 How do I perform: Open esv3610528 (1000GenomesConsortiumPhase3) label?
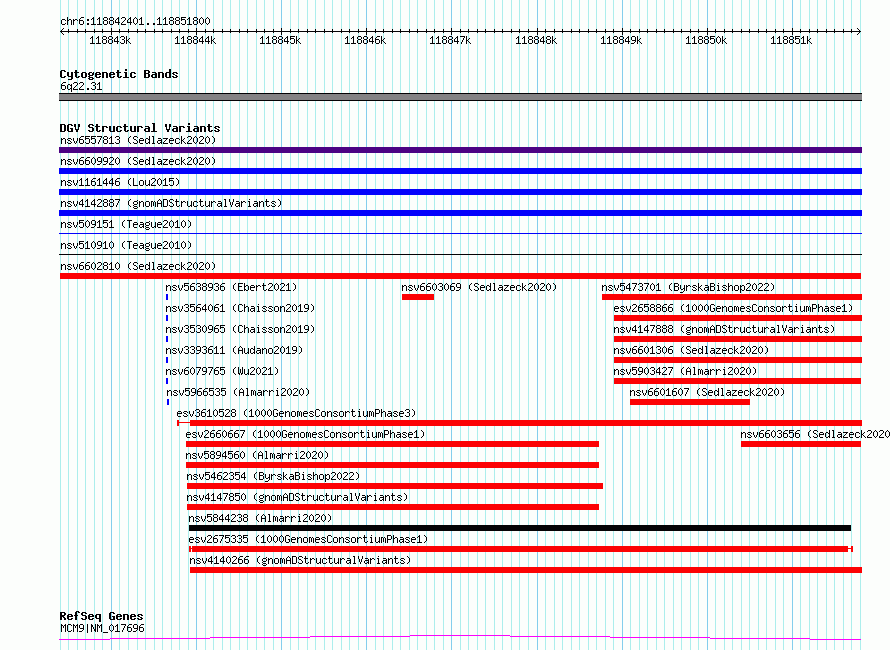[296, 413]
